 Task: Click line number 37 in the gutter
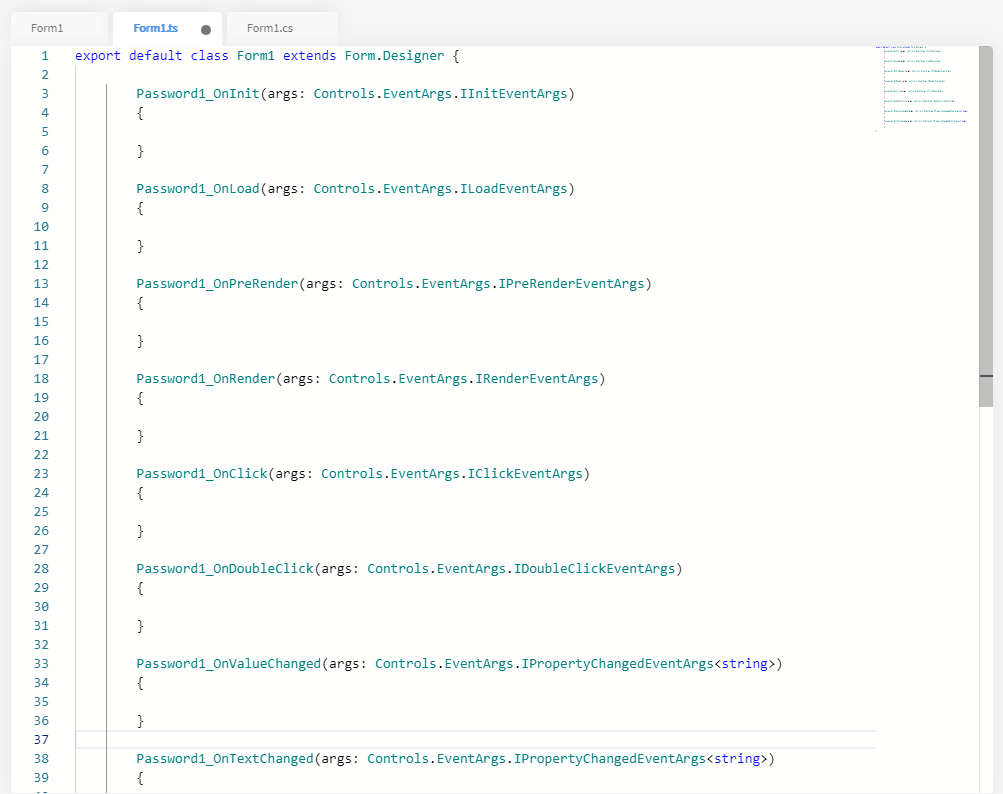point(41,740)
